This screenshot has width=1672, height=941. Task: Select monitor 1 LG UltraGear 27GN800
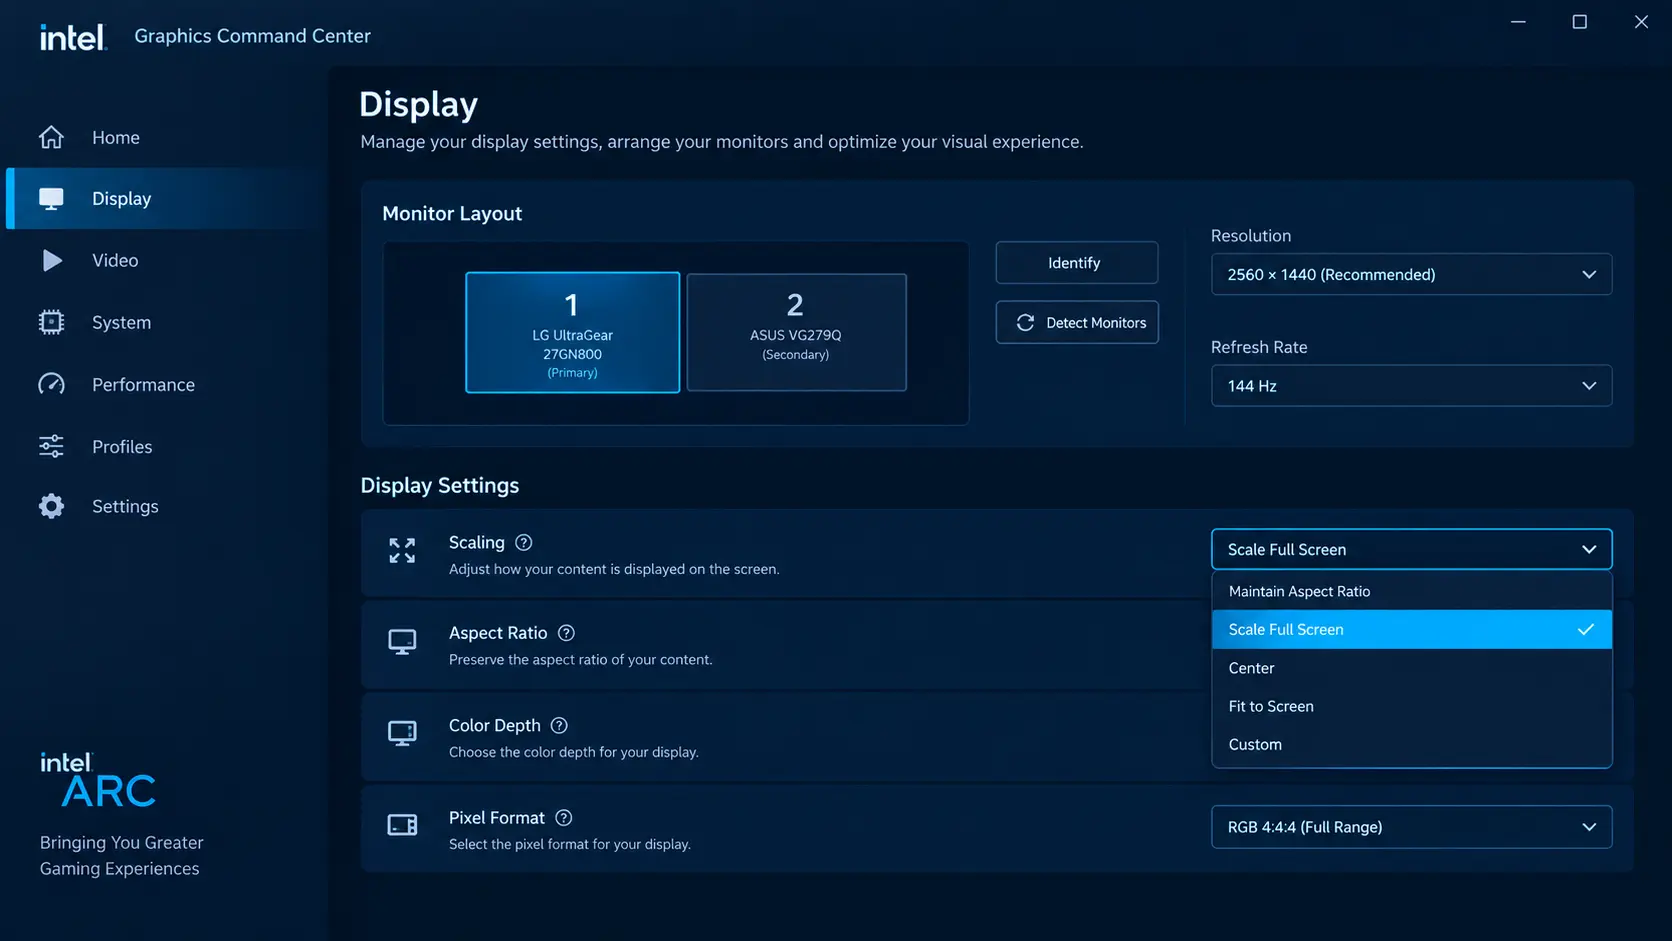pos(572,332)
